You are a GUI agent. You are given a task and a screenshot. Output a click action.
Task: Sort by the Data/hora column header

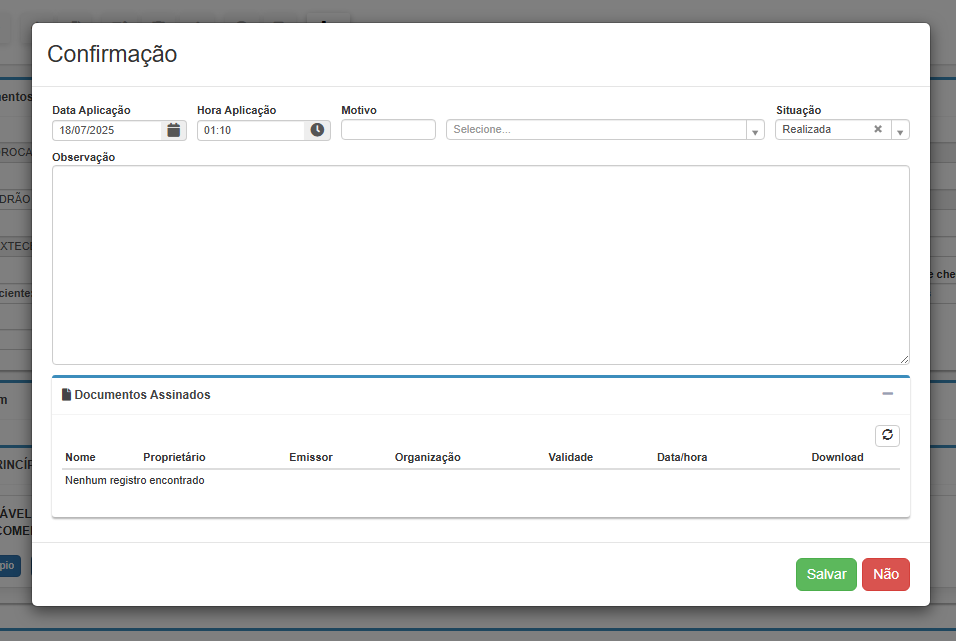[682, 457]
